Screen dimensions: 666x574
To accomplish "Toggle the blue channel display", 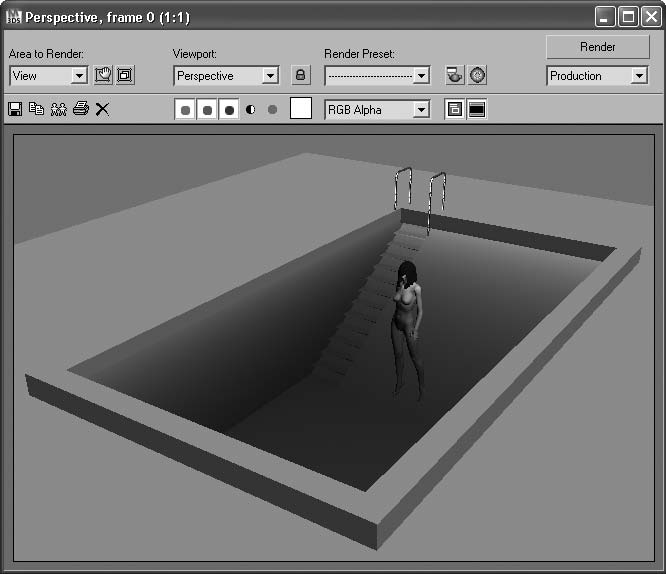I will pyautogui.click(x=229, y=109).
